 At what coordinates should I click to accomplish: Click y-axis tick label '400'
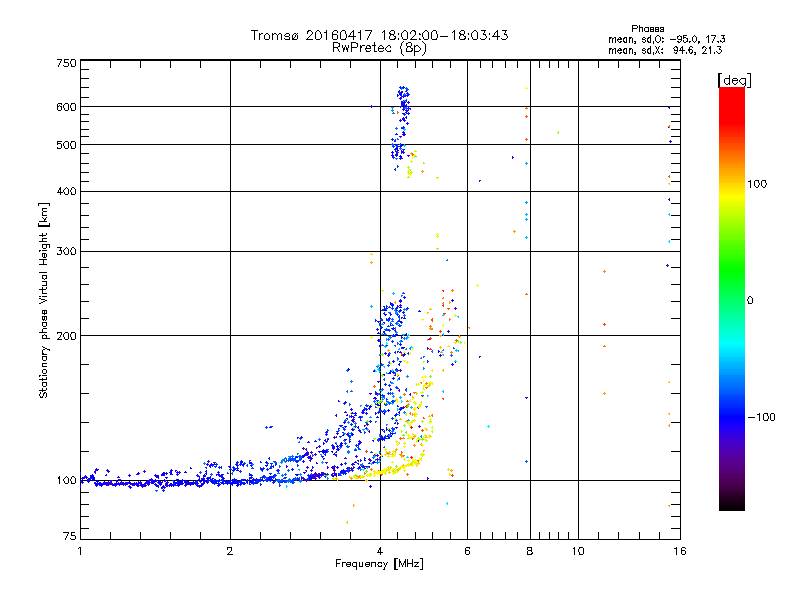(x=66, y=191)
